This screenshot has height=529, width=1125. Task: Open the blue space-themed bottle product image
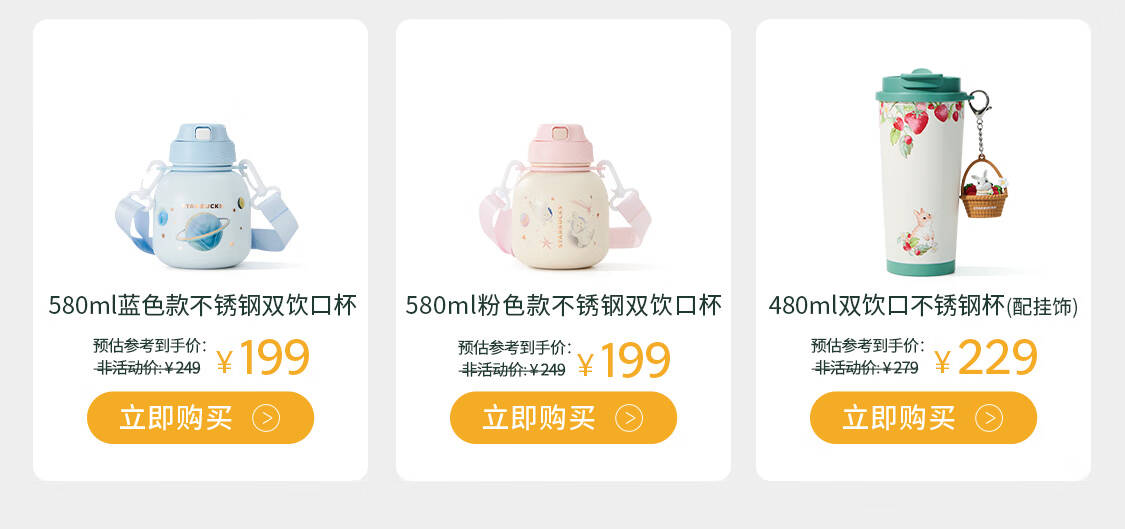pyautogui.click(x=206, y=196)
